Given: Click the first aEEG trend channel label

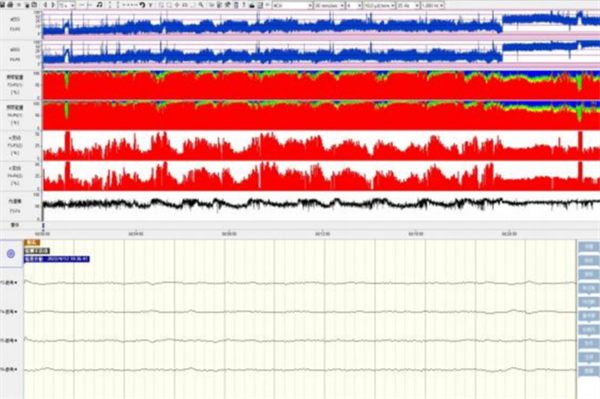Looking at the screenshot, I should click(15, 24).
